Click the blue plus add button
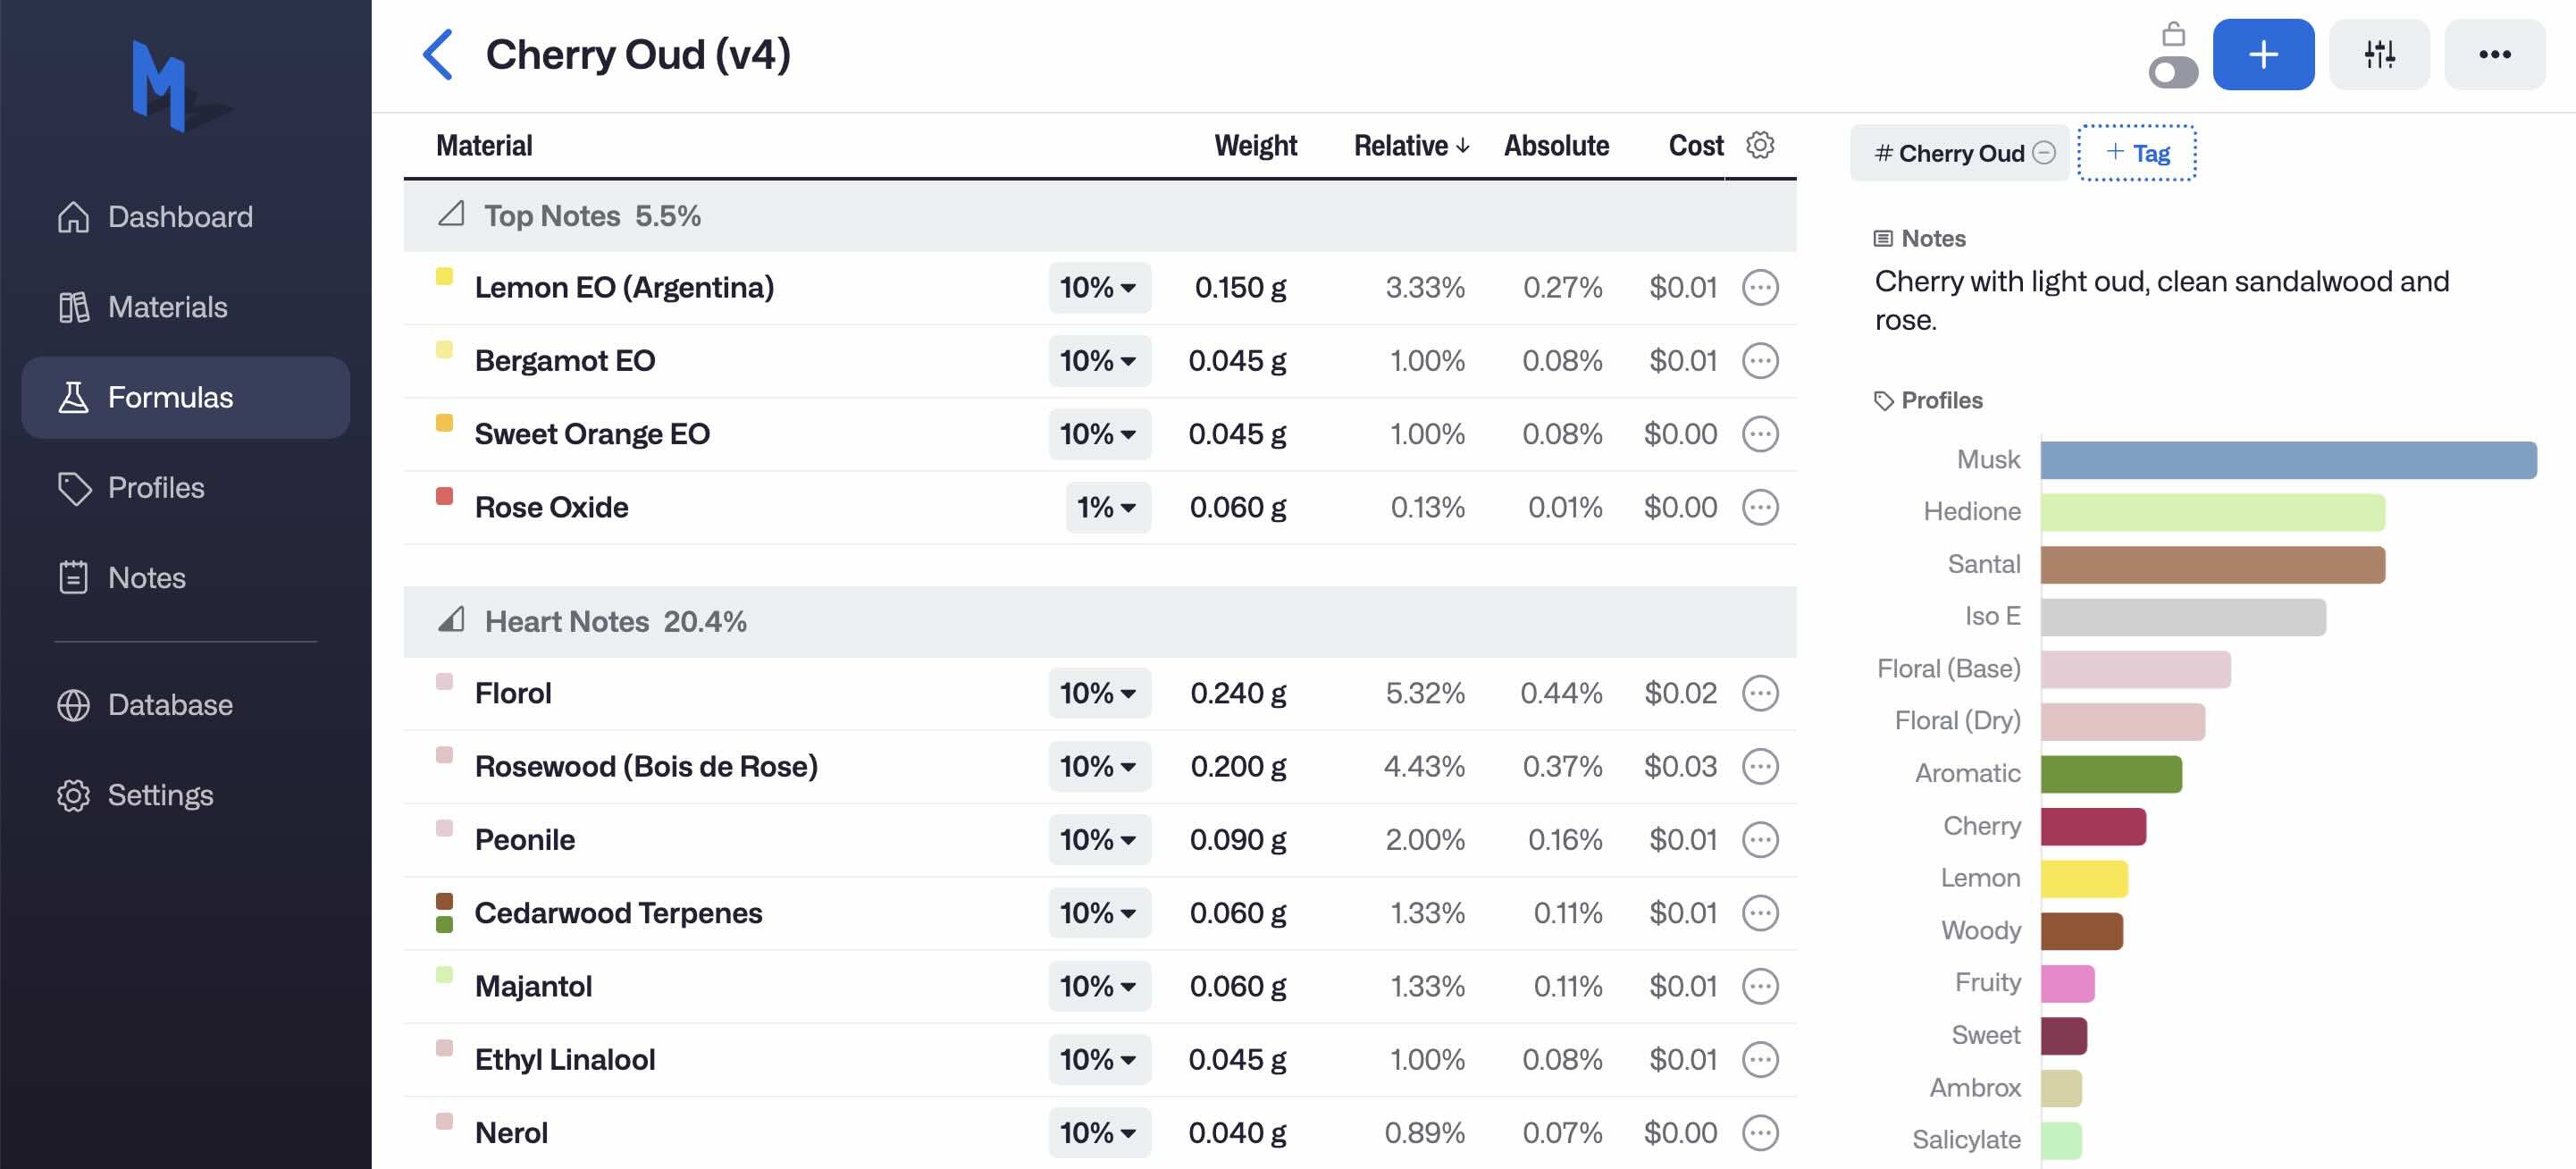Screen dimensions: 2576x1169 (x=2263, y=54)
